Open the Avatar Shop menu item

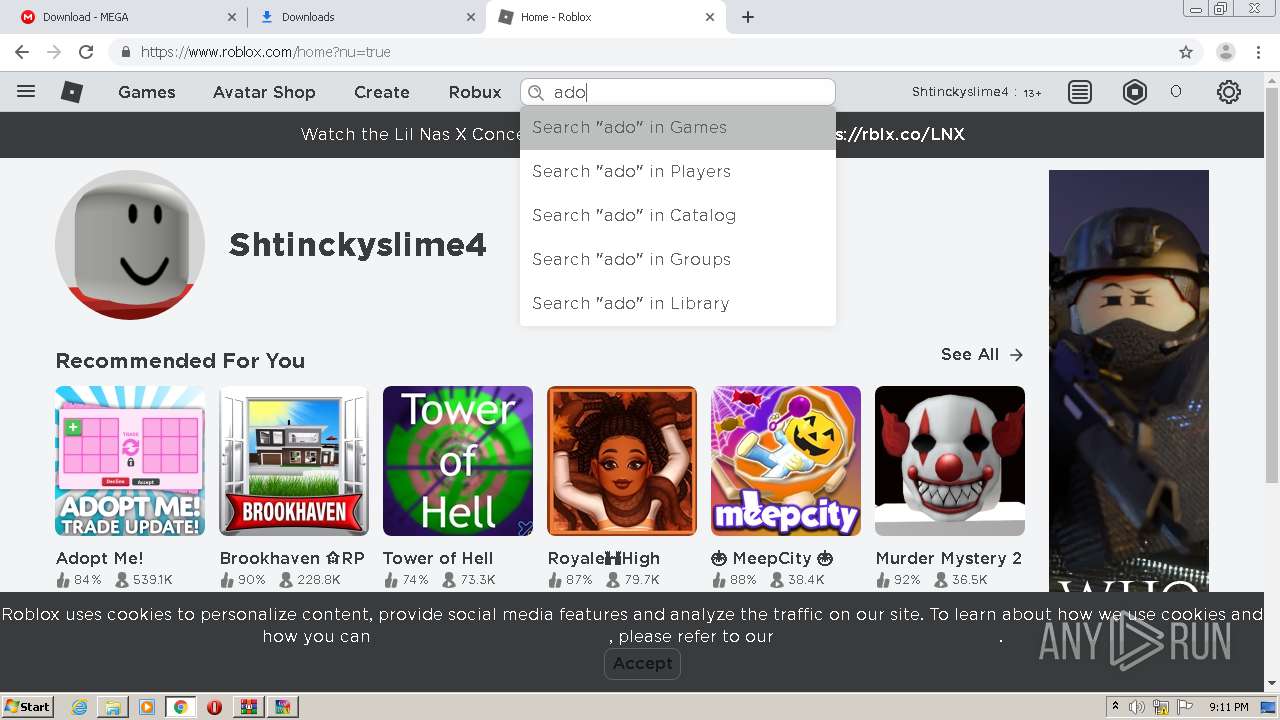[x=264, y=92]
